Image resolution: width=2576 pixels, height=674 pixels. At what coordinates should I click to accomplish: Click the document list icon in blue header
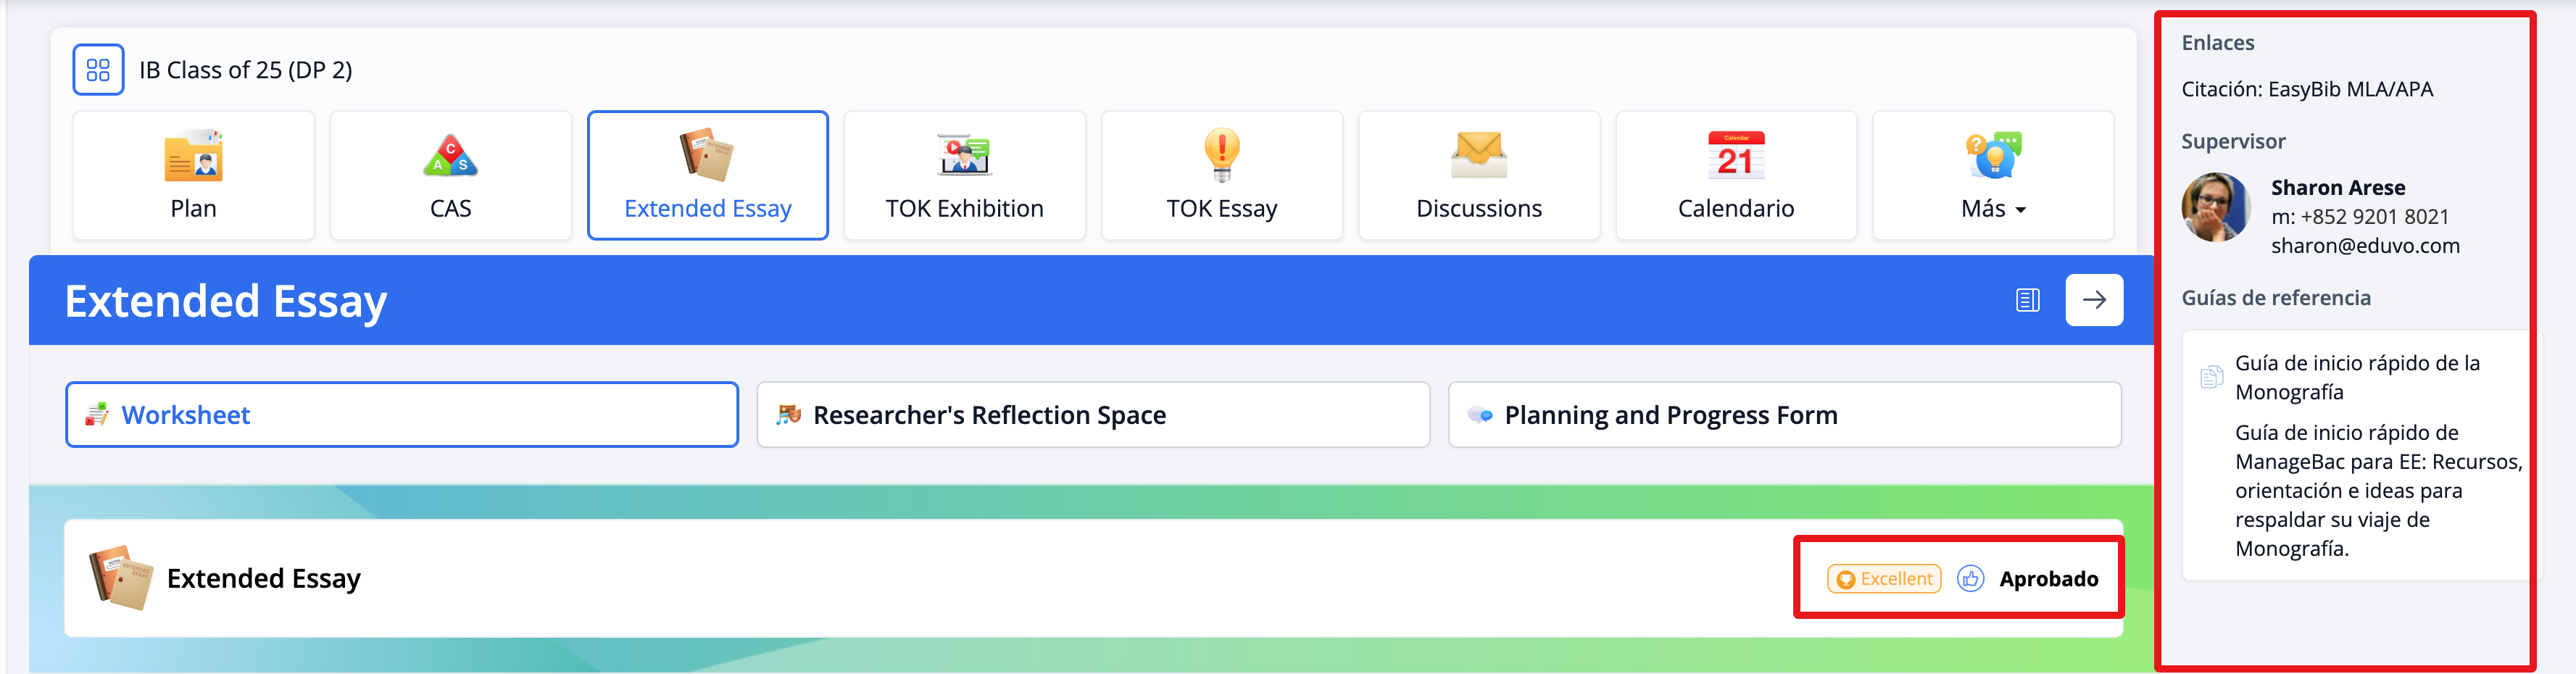pos(2027,300)
